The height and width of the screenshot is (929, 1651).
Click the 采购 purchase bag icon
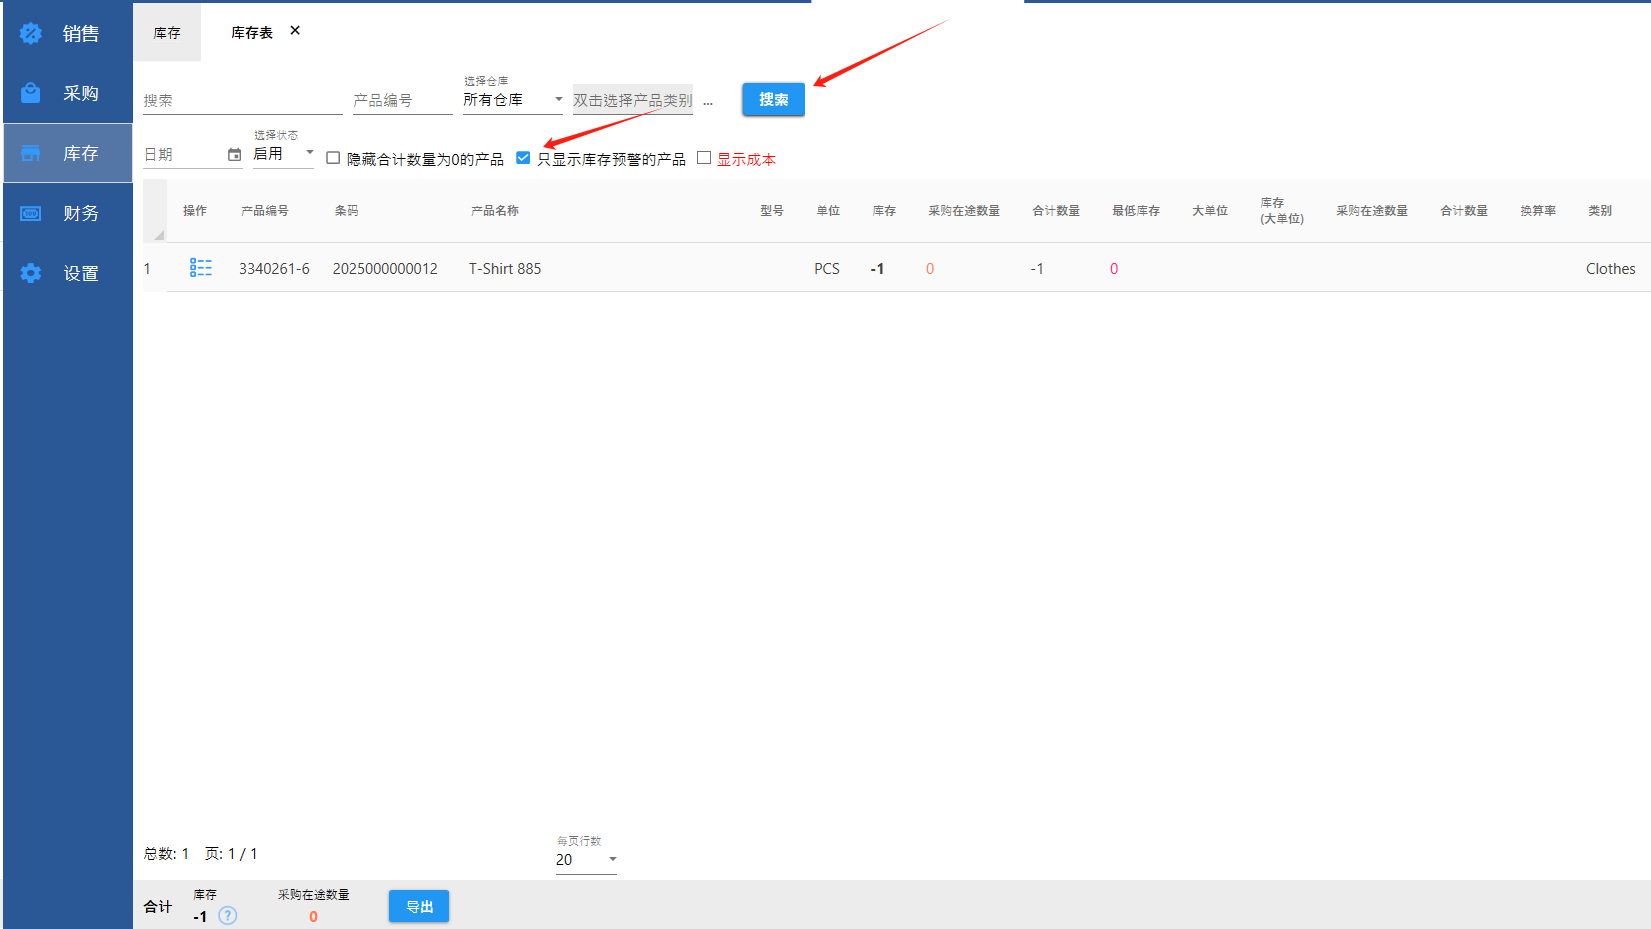pos(31,93)
